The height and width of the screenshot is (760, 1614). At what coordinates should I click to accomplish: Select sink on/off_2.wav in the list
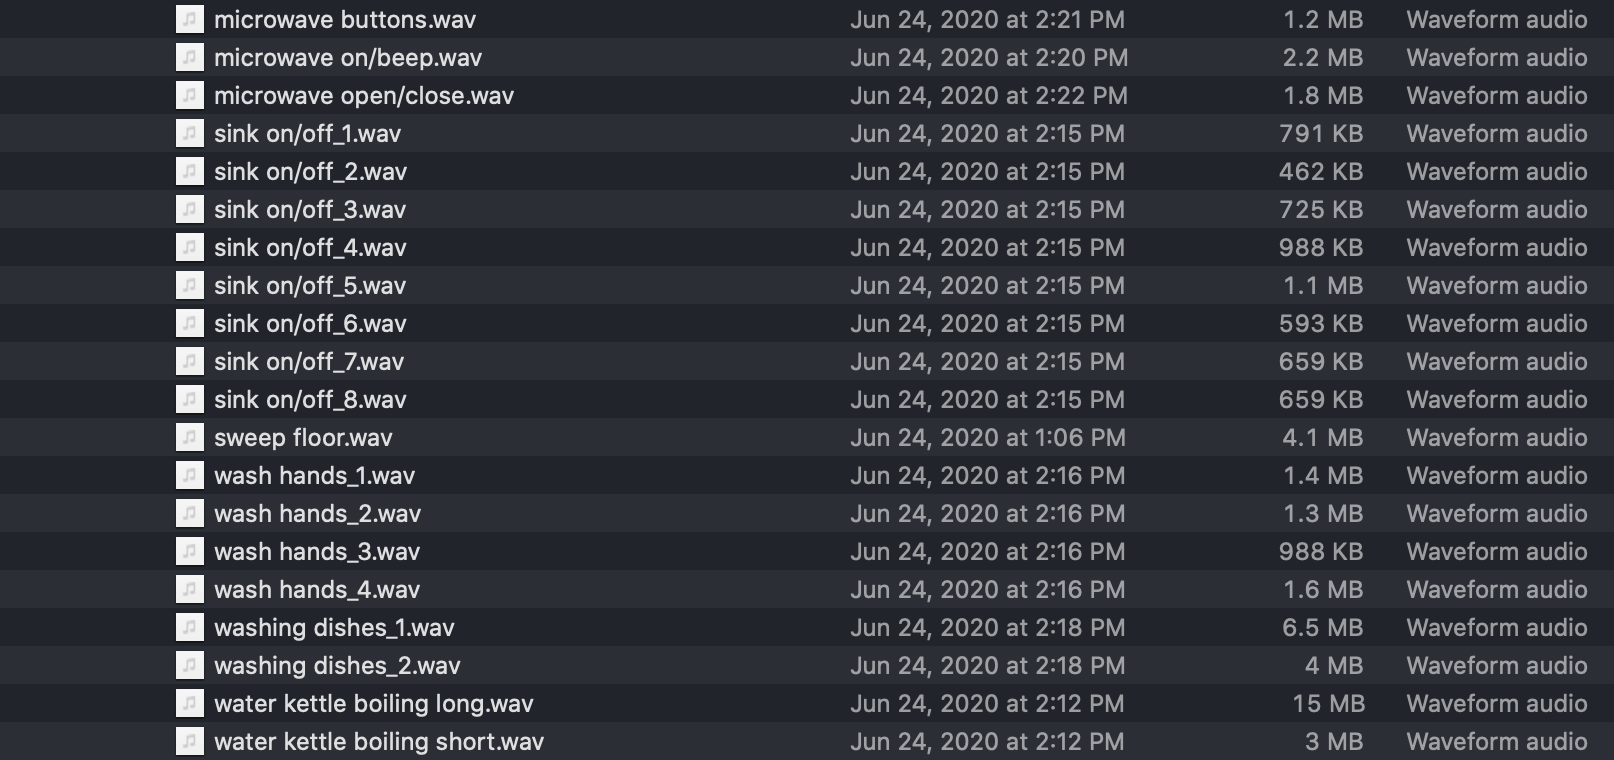310,172
